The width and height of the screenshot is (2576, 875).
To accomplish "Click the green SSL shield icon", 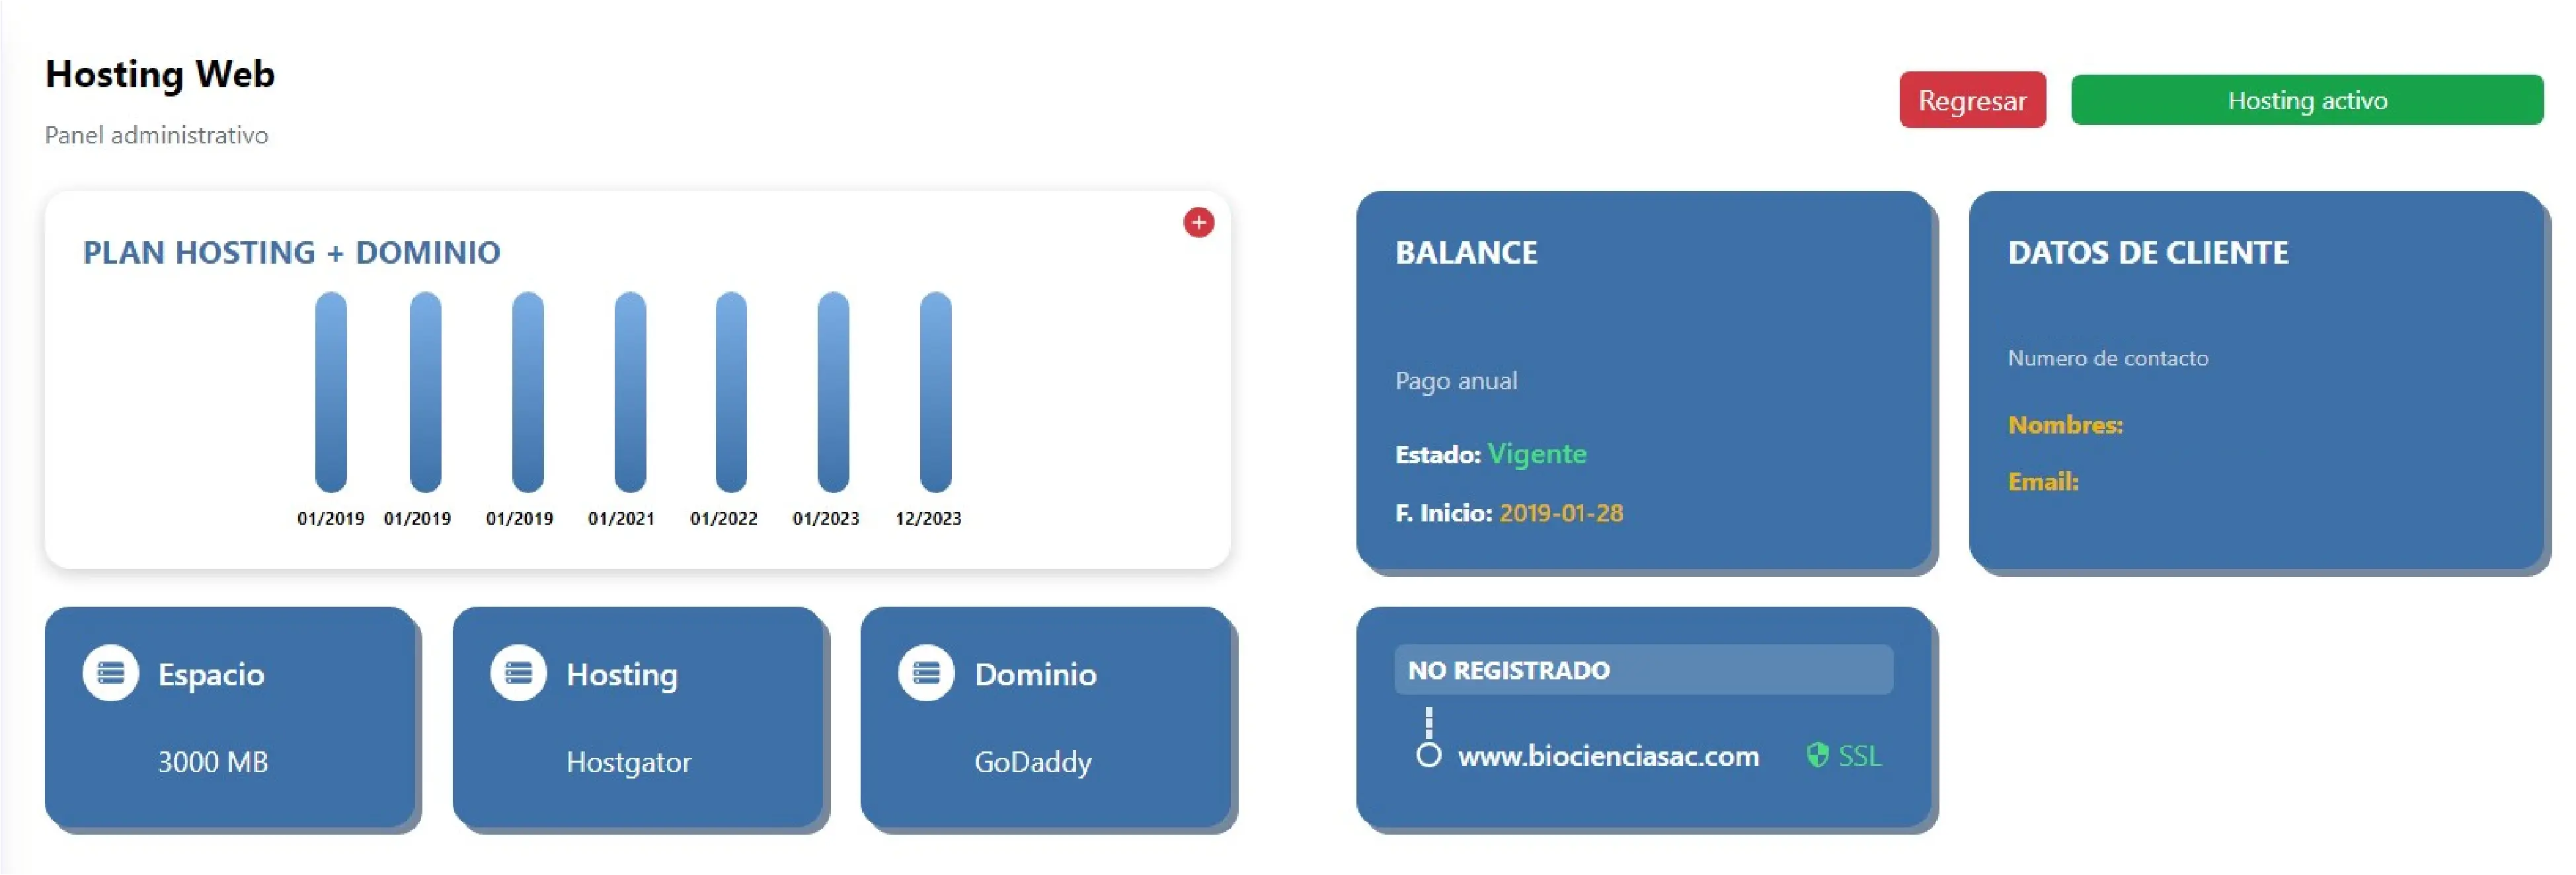I will (1817, 755).
